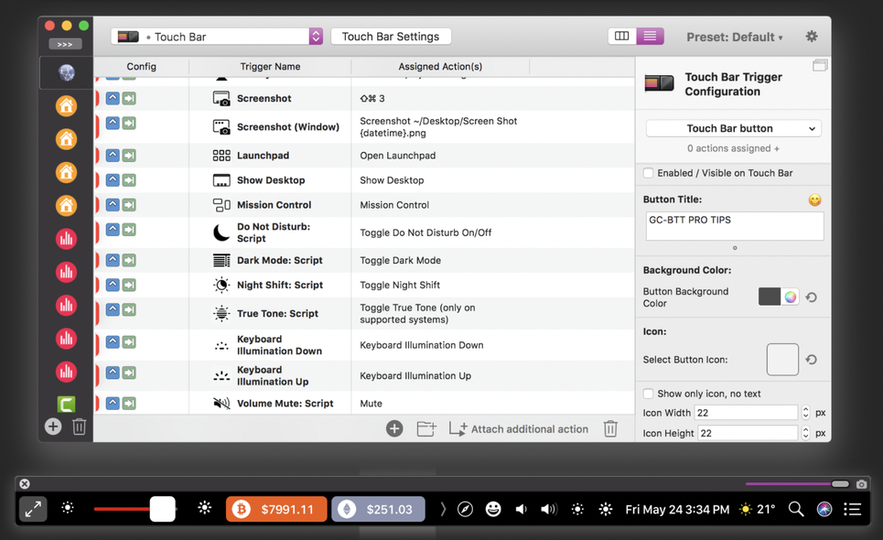The width and height of the screenshot is (883, 540).
Task: Expand sidebar with >>> button
Action: (x=65, y=44)
